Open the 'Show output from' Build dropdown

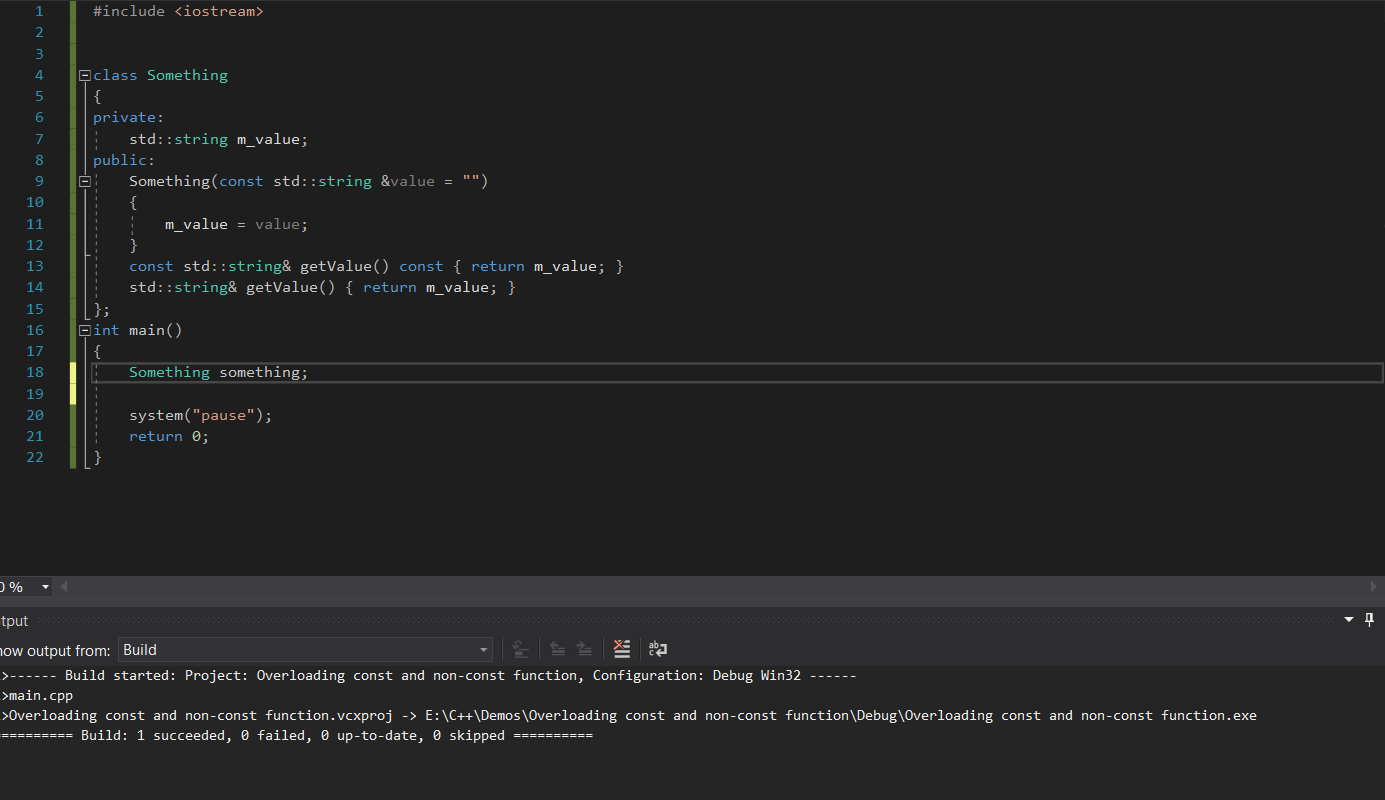(484, 650)
